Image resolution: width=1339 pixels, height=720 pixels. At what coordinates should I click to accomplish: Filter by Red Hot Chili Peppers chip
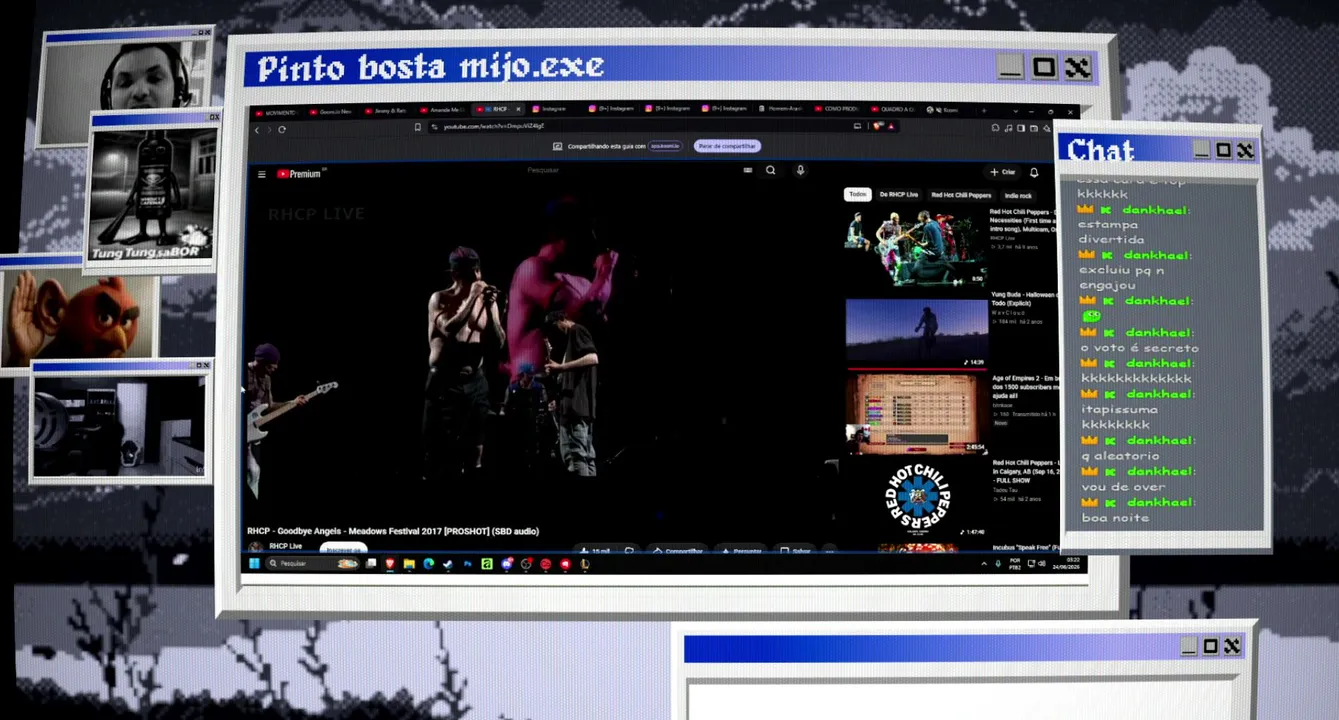(x=961, y=195)
